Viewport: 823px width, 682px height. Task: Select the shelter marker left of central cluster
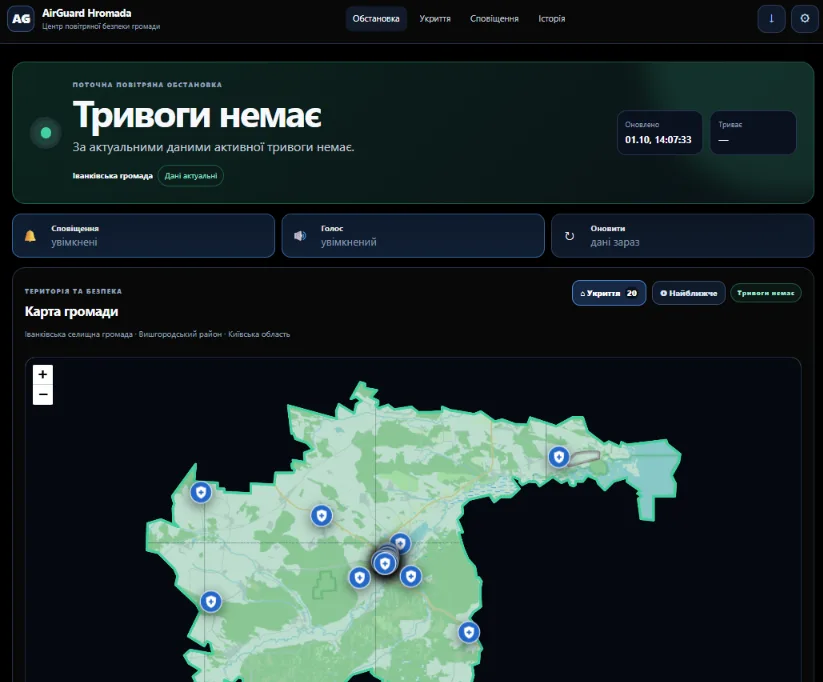360,578
